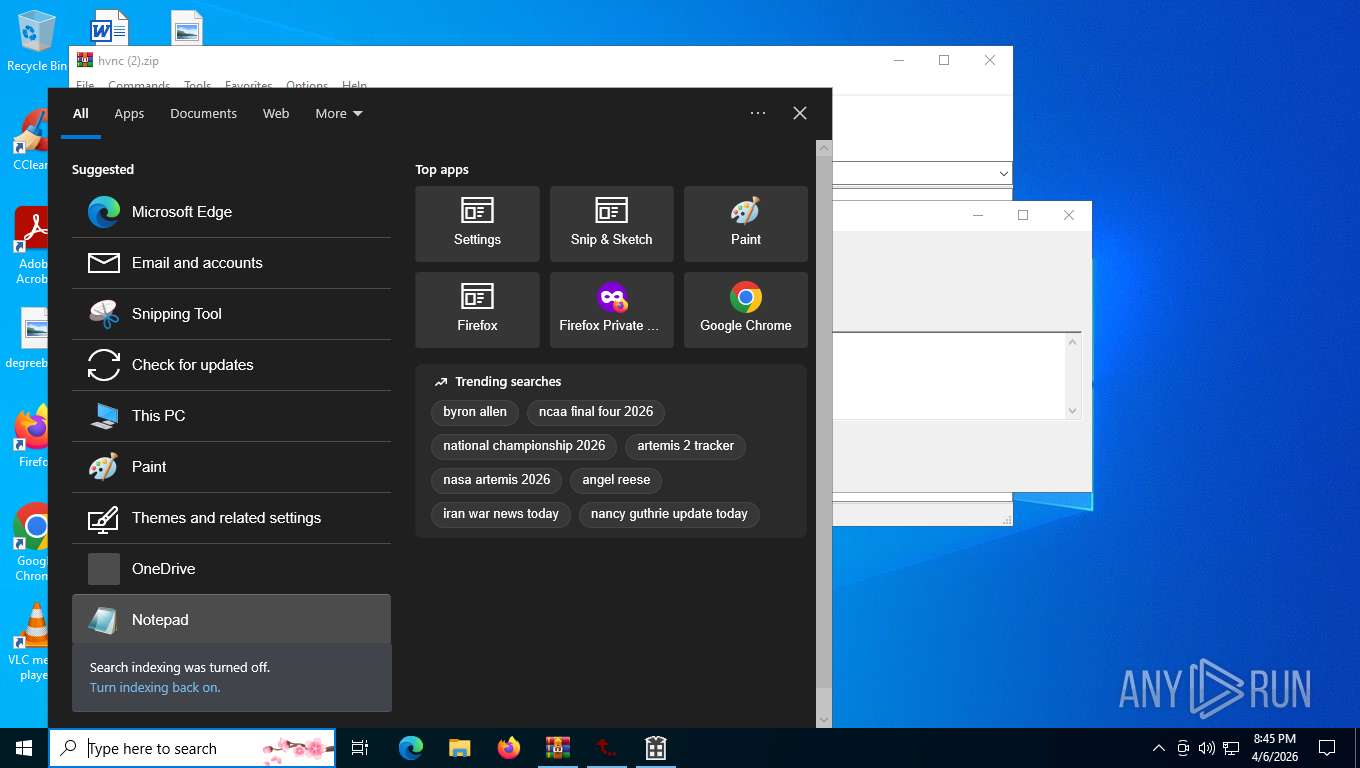Image resolution: width=1360 pixels, height=768 pixels.
Task: Switch to WinRAR on the taskbar
Action: pyautogui.click(x=558, y=748)
